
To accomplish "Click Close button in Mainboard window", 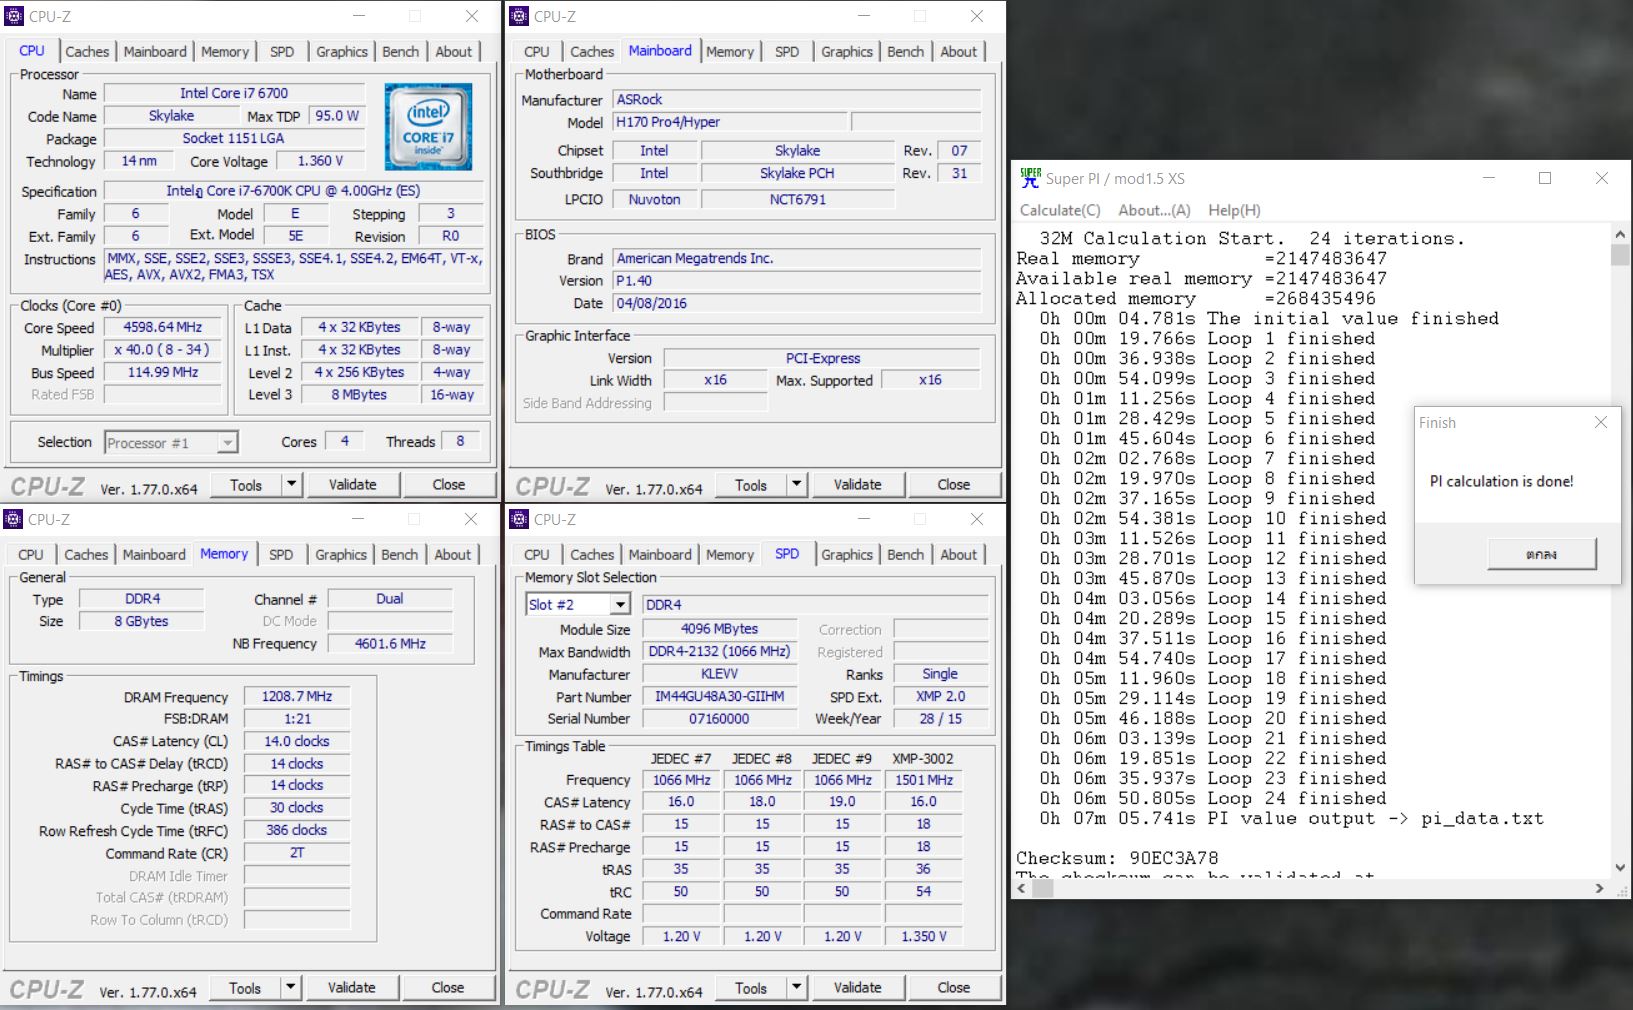I will coord(954,485).
